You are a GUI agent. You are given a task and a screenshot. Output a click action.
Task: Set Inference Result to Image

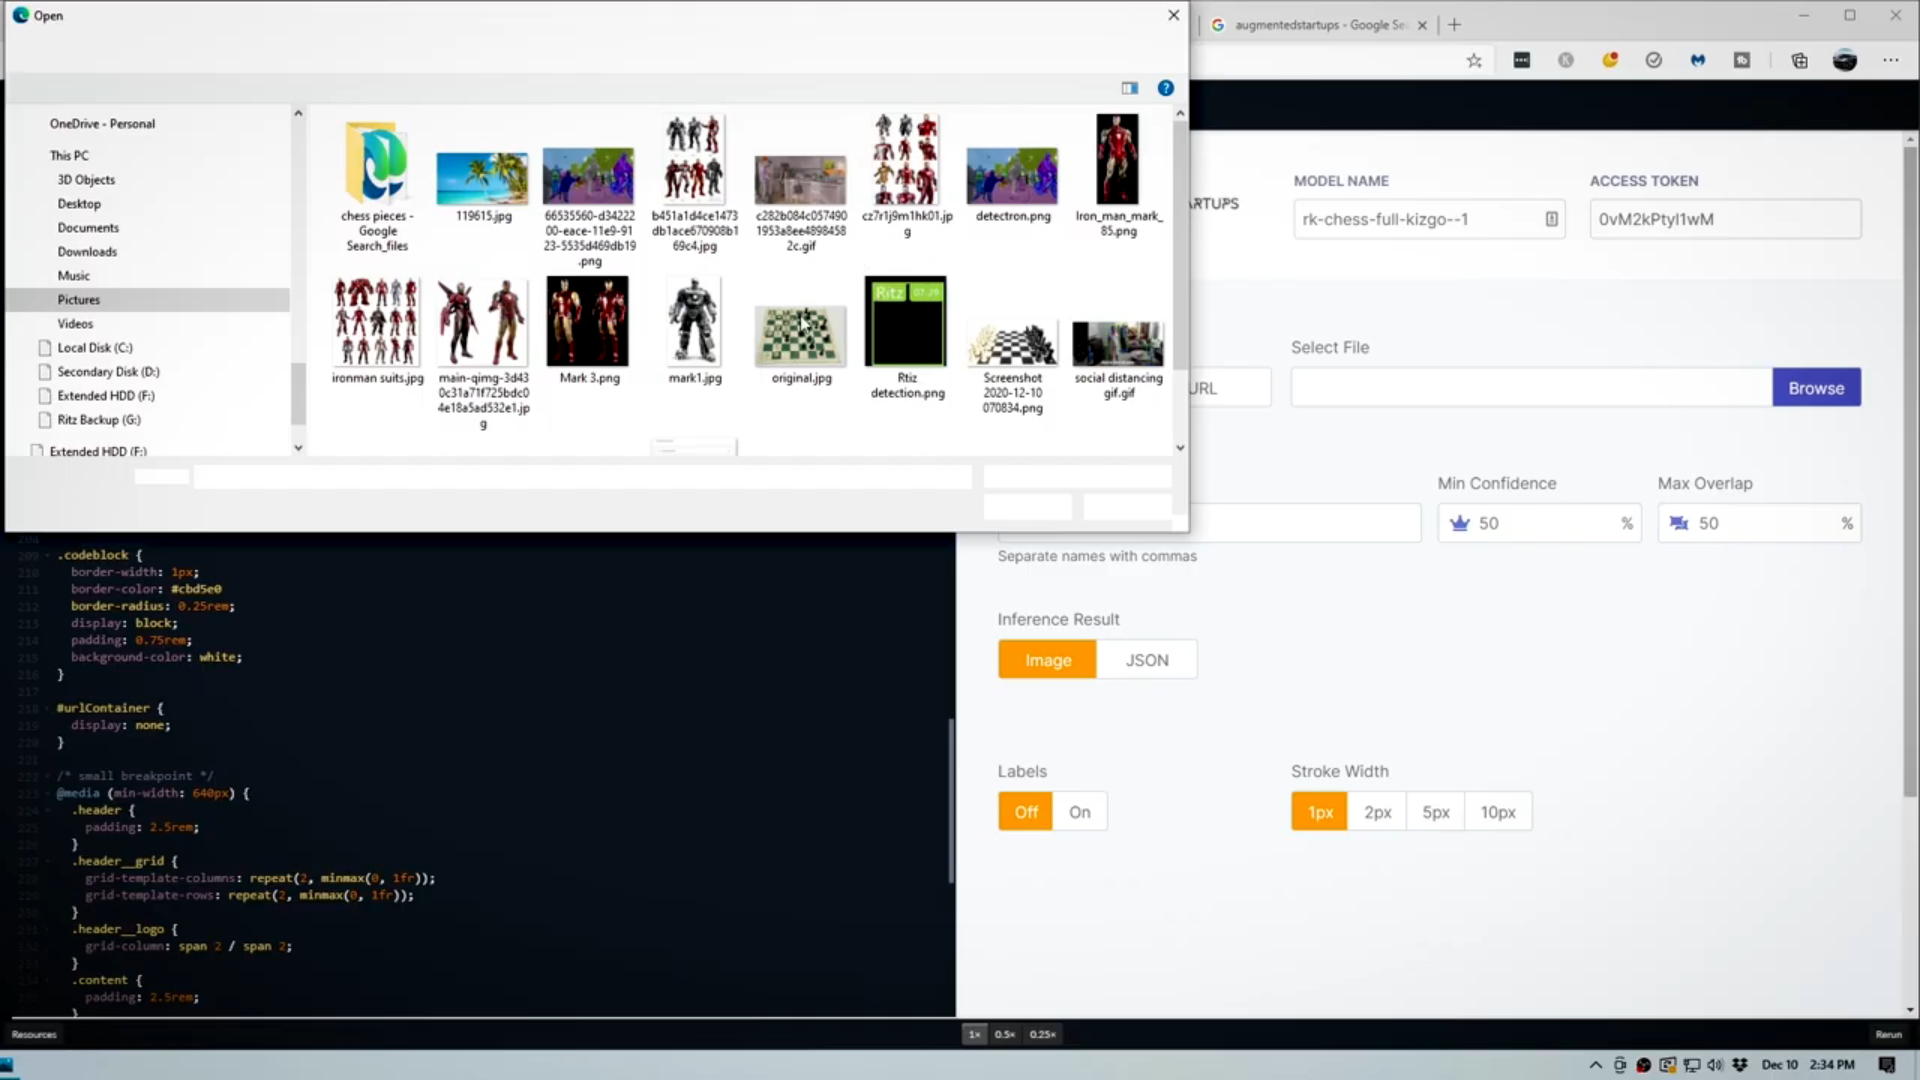(1047, 660)
